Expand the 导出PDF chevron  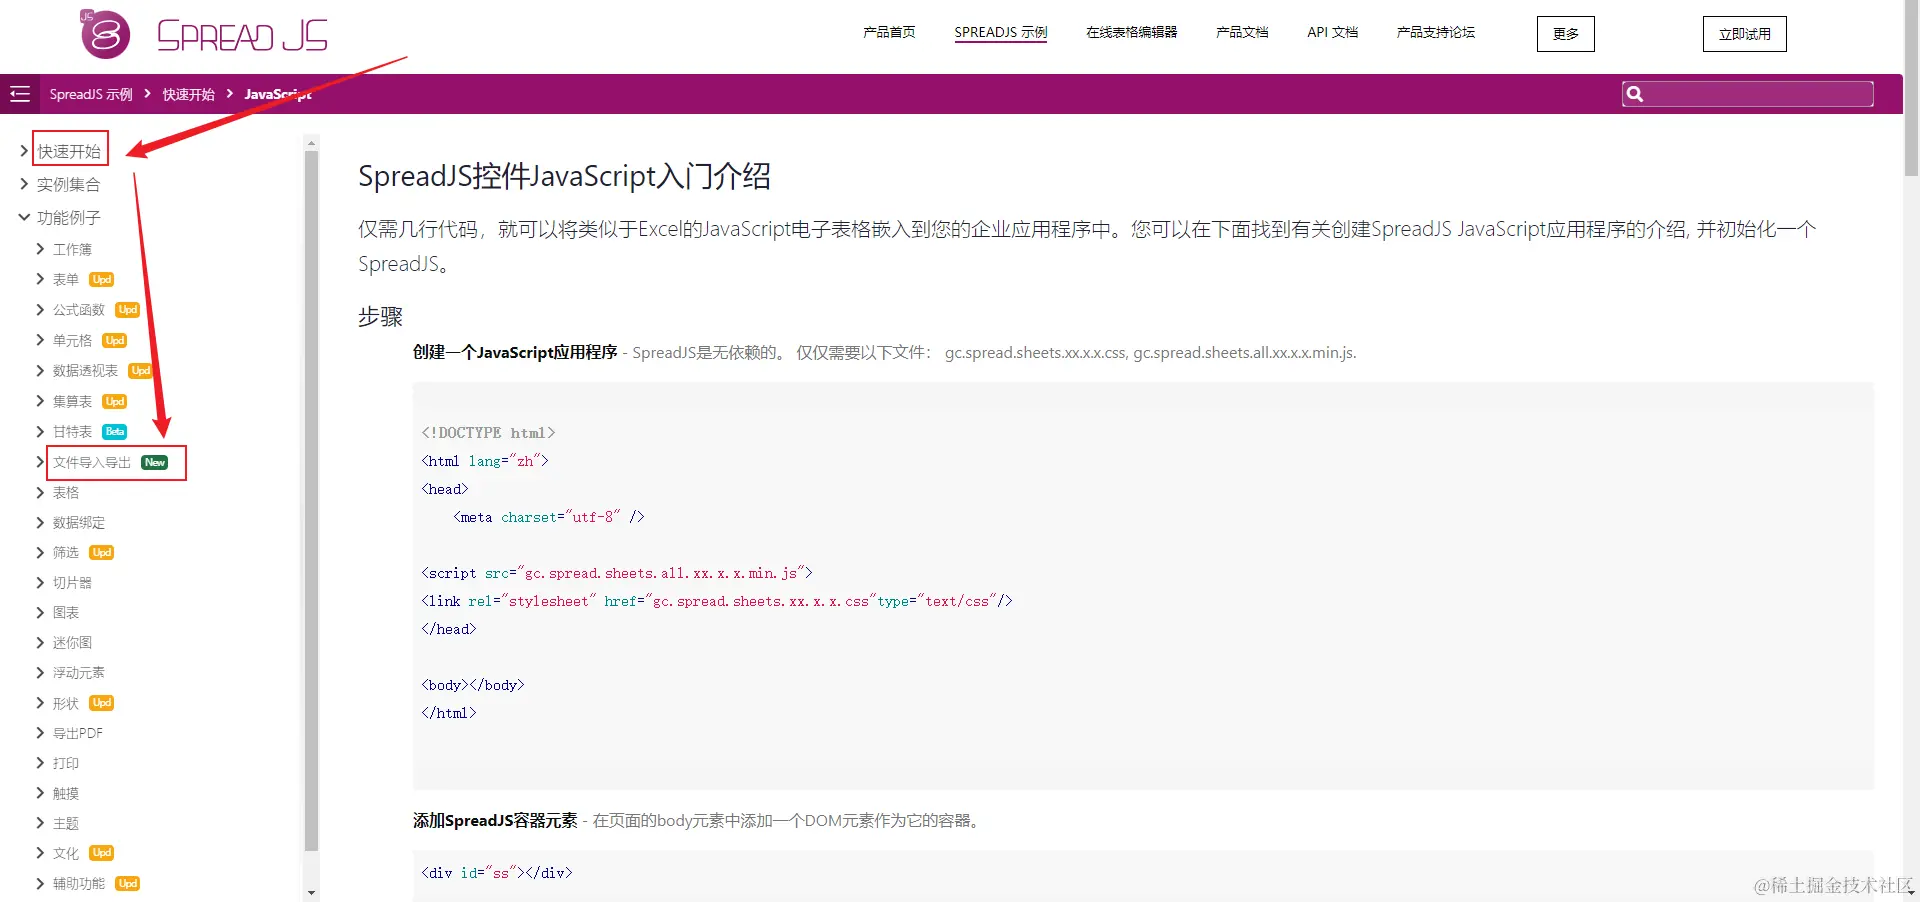tap(40, 733)
